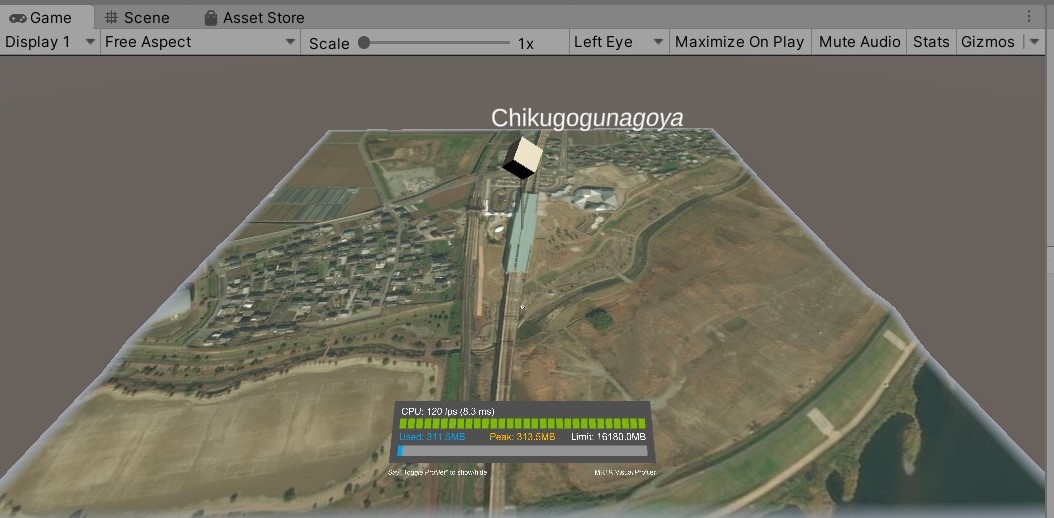
Task: Open the Asset Store tab
Action: (x=254, y=17)
